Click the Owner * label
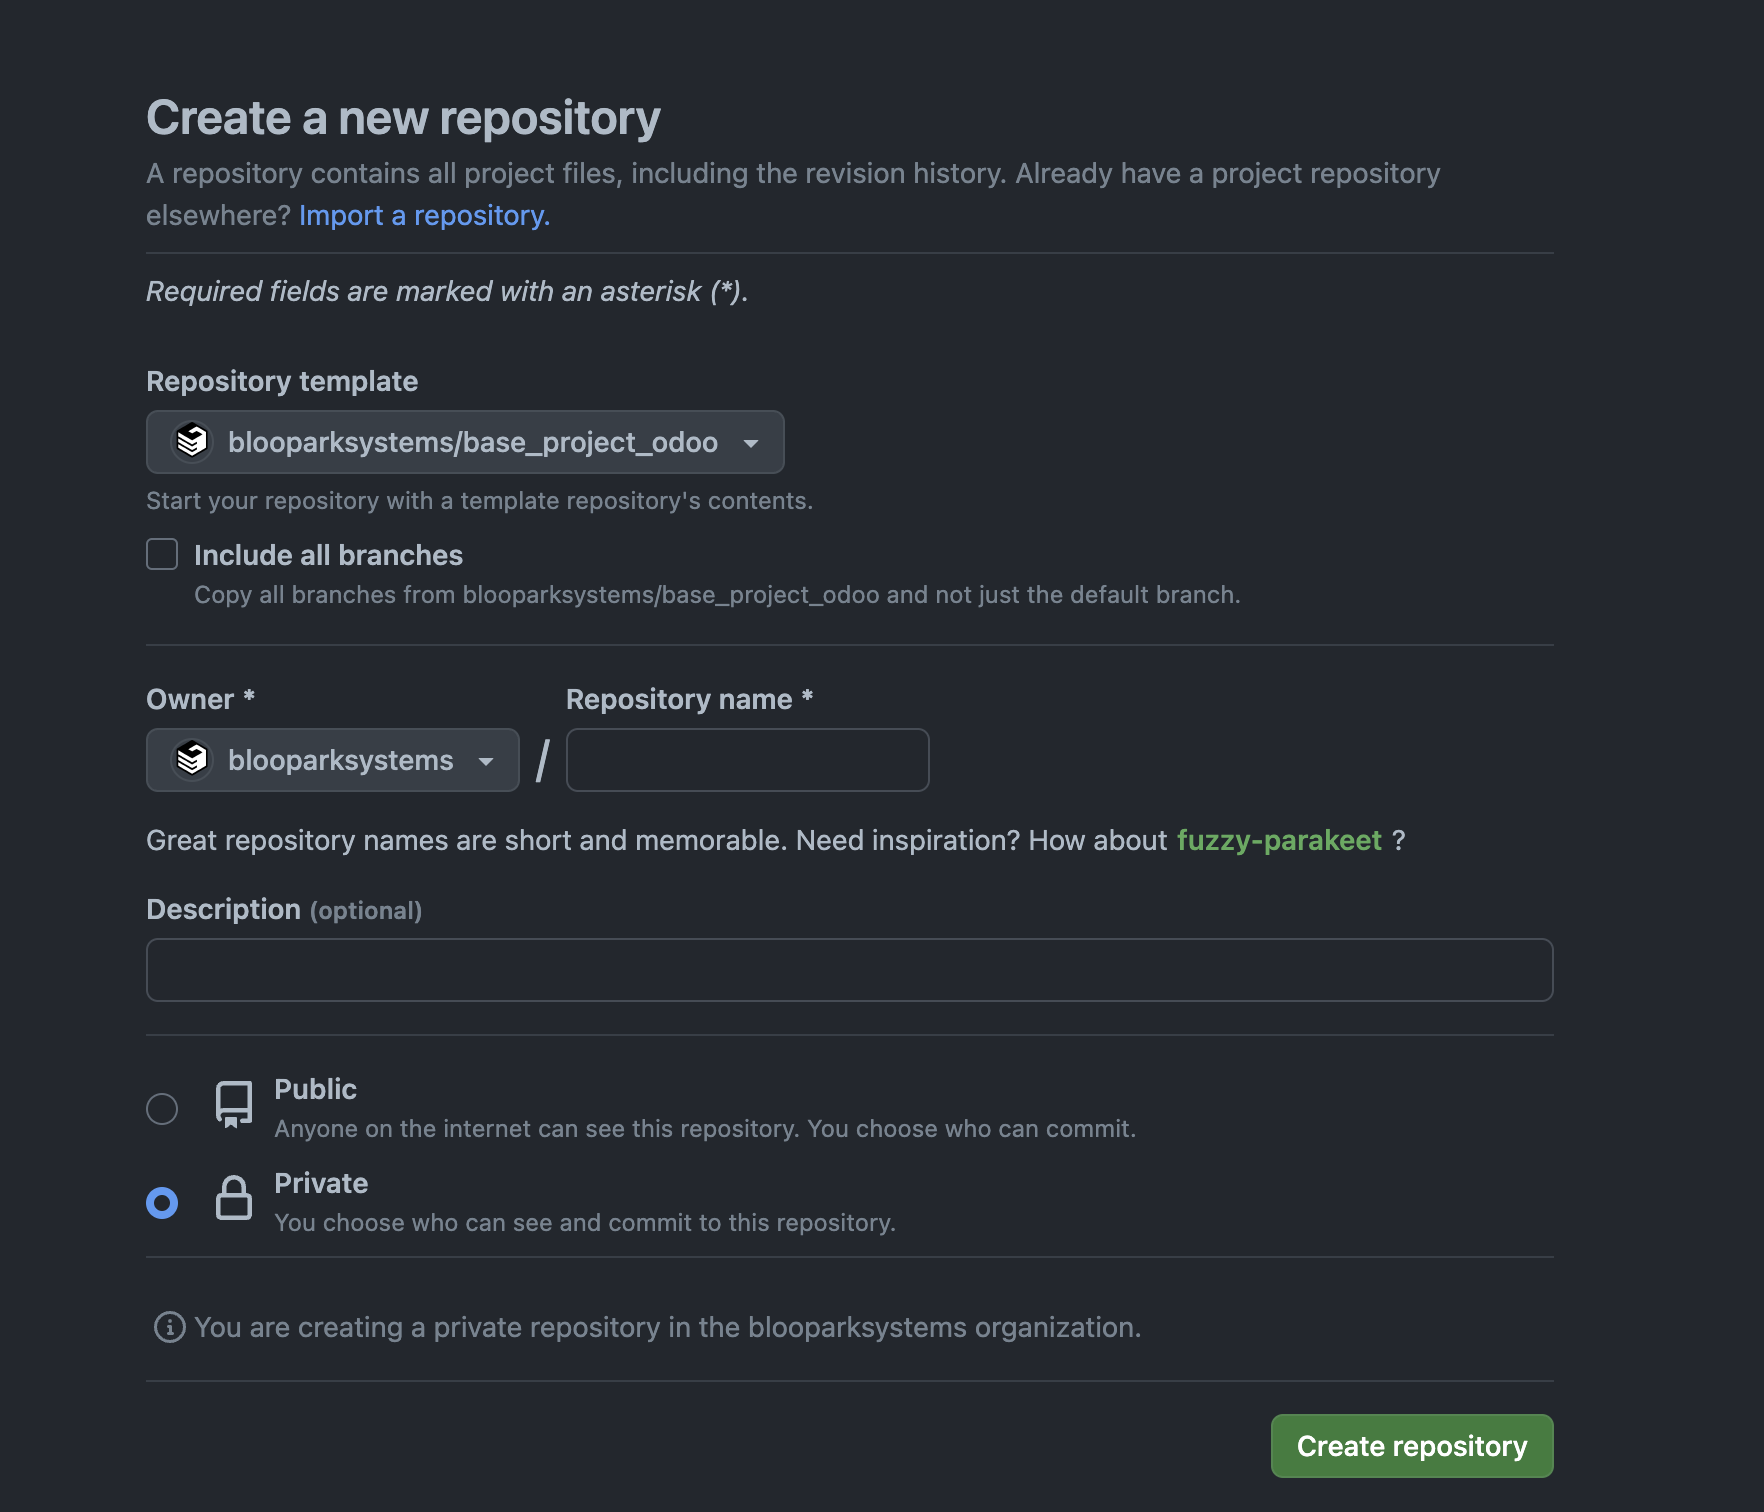This screenshot has height=1512, width=1764. [200, 699]
